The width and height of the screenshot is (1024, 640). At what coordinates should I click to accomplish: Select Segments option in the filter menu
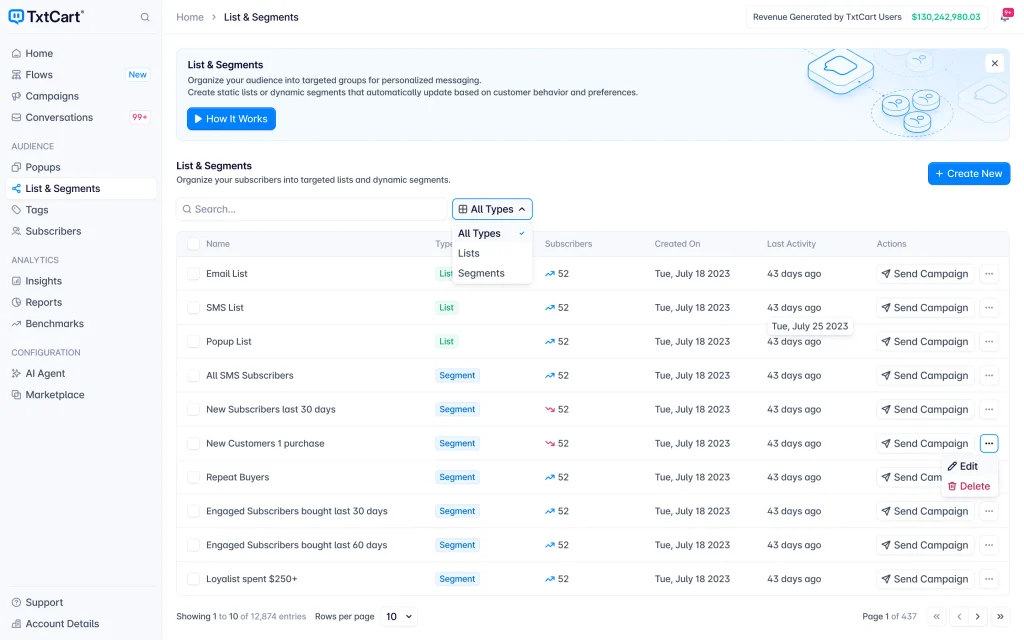pyautogui.click(x=491, y=273)
